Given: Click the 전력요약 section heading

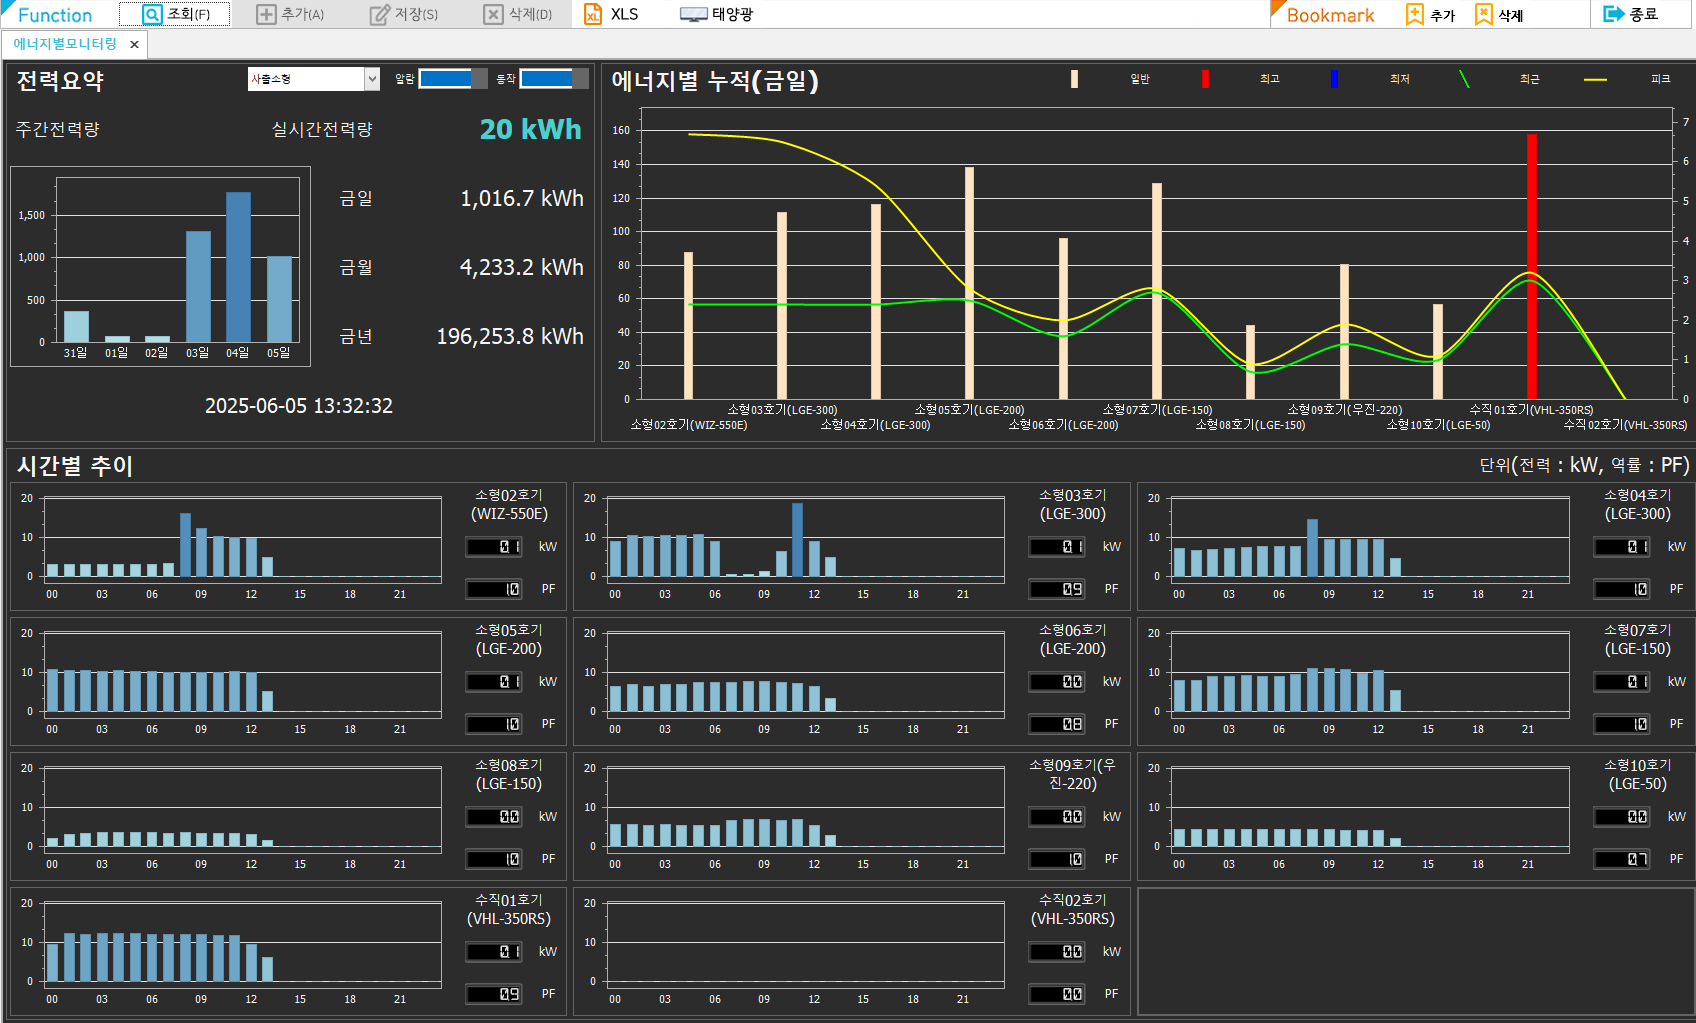Looking at the screenshot, I should [60, 81].
